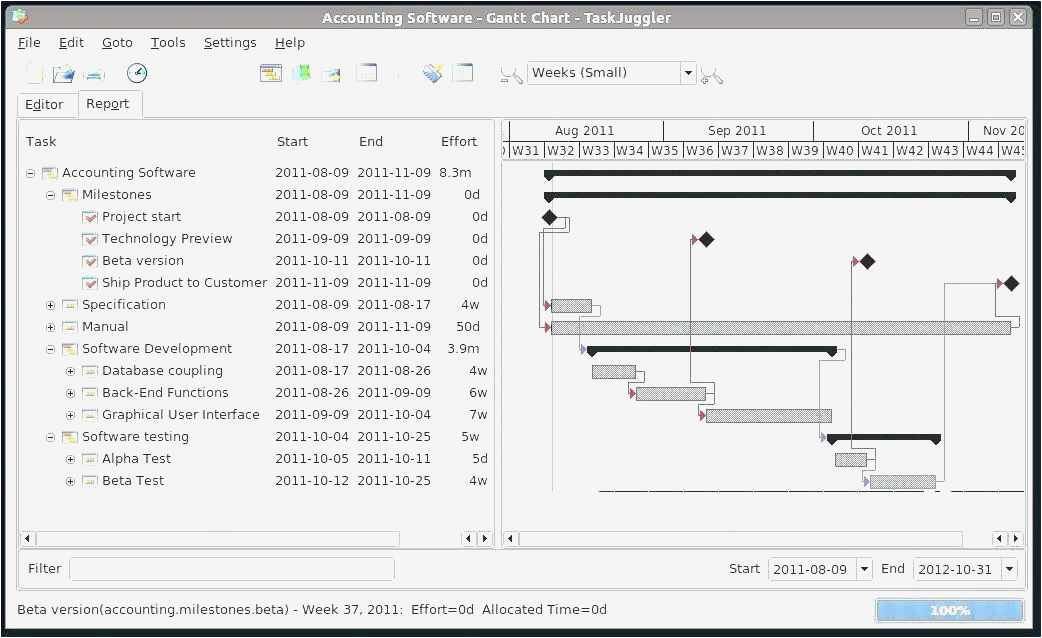Image resolution: width=1042 pixels, height=638 pixels.
Task: Expand the Beta Test task
Action: coord(70,481)
